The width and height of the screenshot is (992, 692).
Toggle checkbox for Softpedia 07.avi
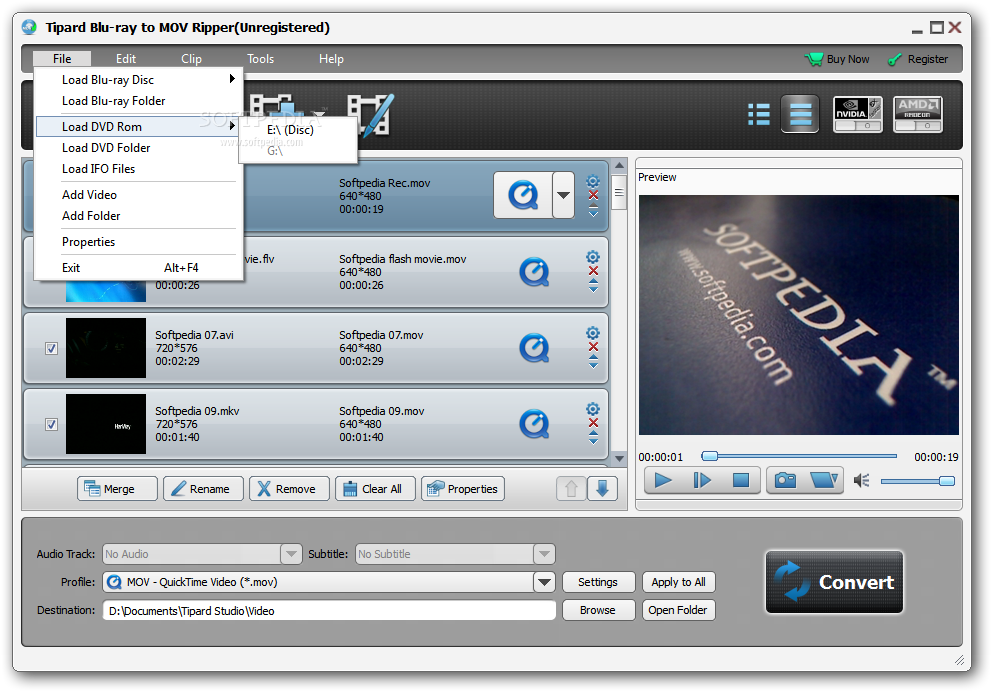pyautogui.click(x=51, y=349)
